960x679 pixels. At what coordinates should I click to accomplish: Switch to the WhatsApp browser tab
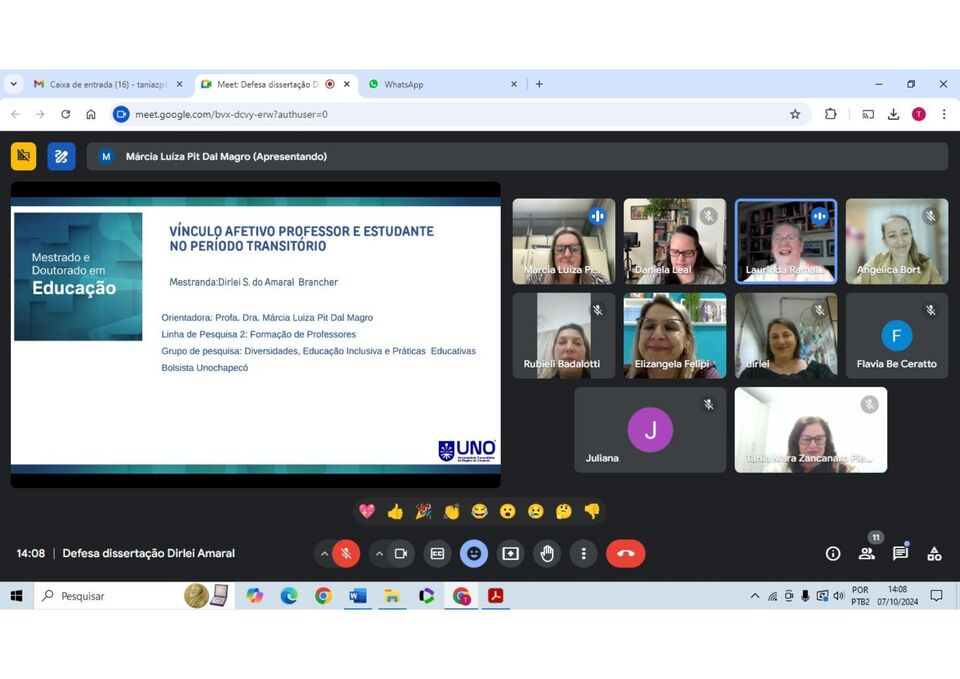pyautogui.click(x=440, y=84)
